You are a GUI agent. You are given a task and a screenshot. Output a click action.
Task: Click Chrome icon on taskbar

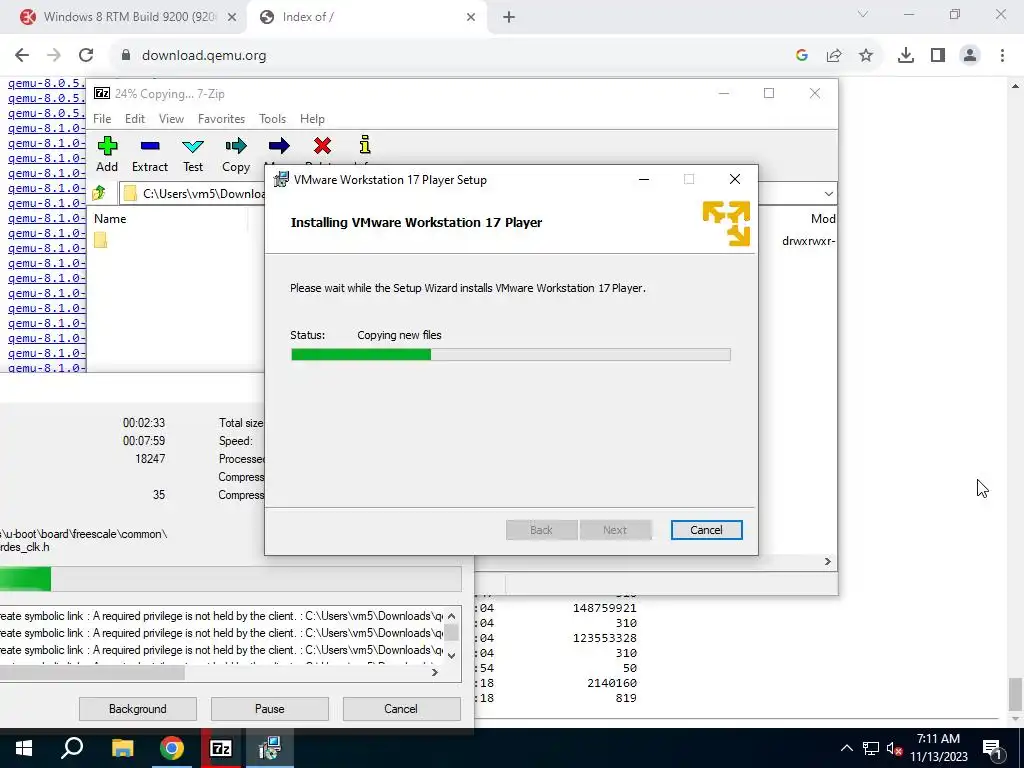click(x=172, y=748)
